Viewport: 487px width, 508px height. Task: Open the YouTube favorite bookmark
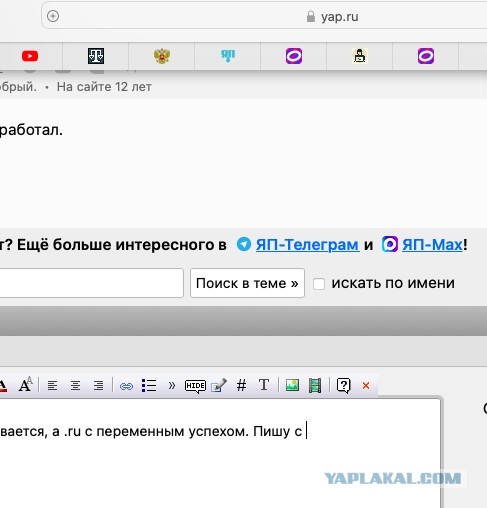[x=30, y=56]
